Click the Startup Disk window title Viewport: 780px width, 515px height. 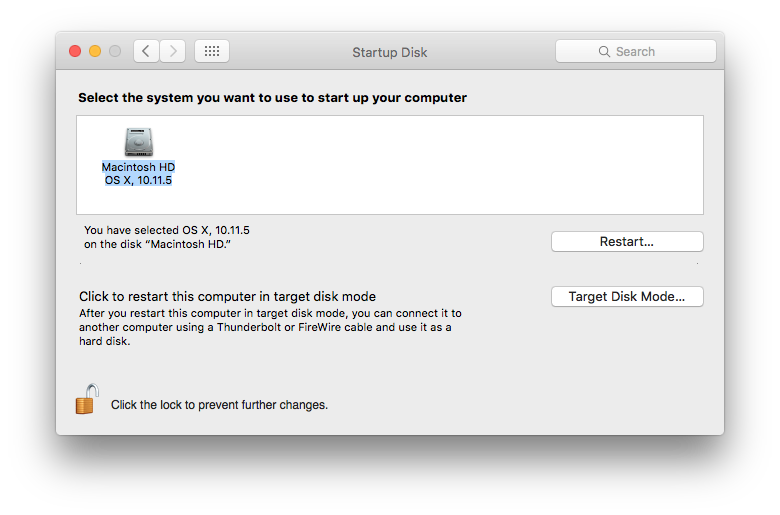(390, 52)
